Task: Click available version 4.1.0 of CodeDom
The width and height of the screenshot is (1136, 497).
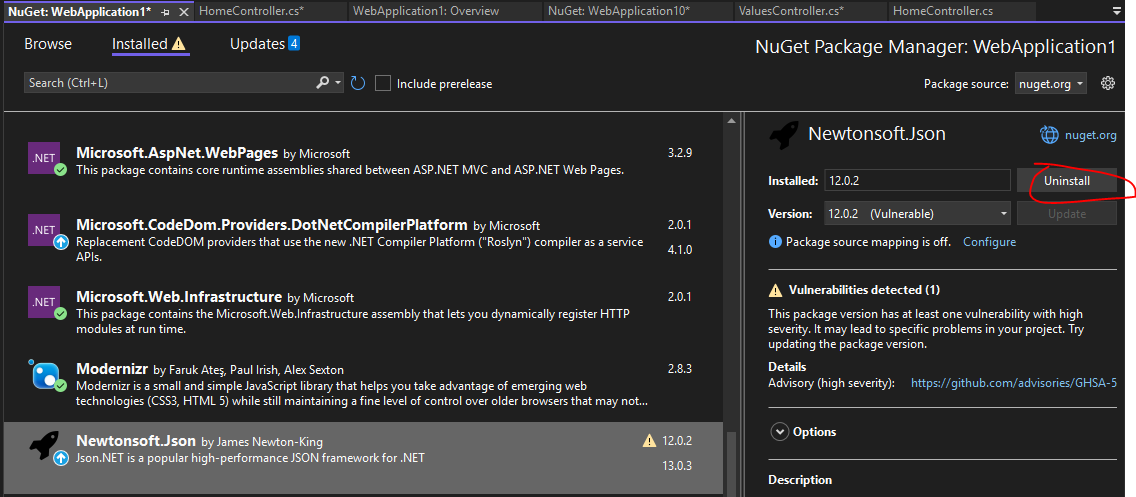Action: (x=680, y=249)
